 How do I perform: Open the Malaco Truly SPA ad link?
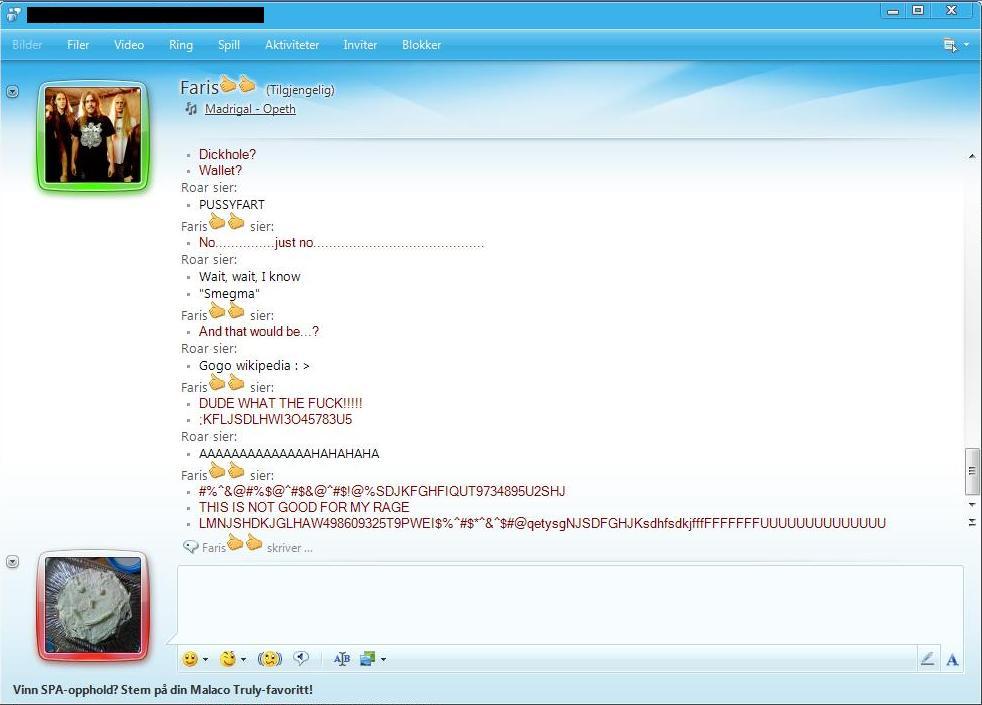pyautogui.click(x=163, y=690)
